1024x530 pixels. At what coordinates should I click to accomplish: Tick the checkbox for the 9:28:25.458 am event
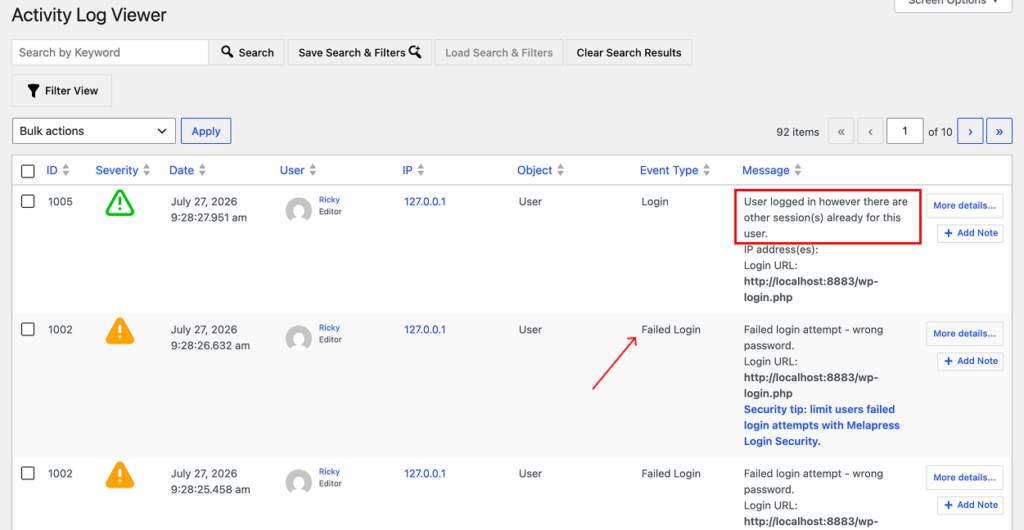[x=27, y=474]
